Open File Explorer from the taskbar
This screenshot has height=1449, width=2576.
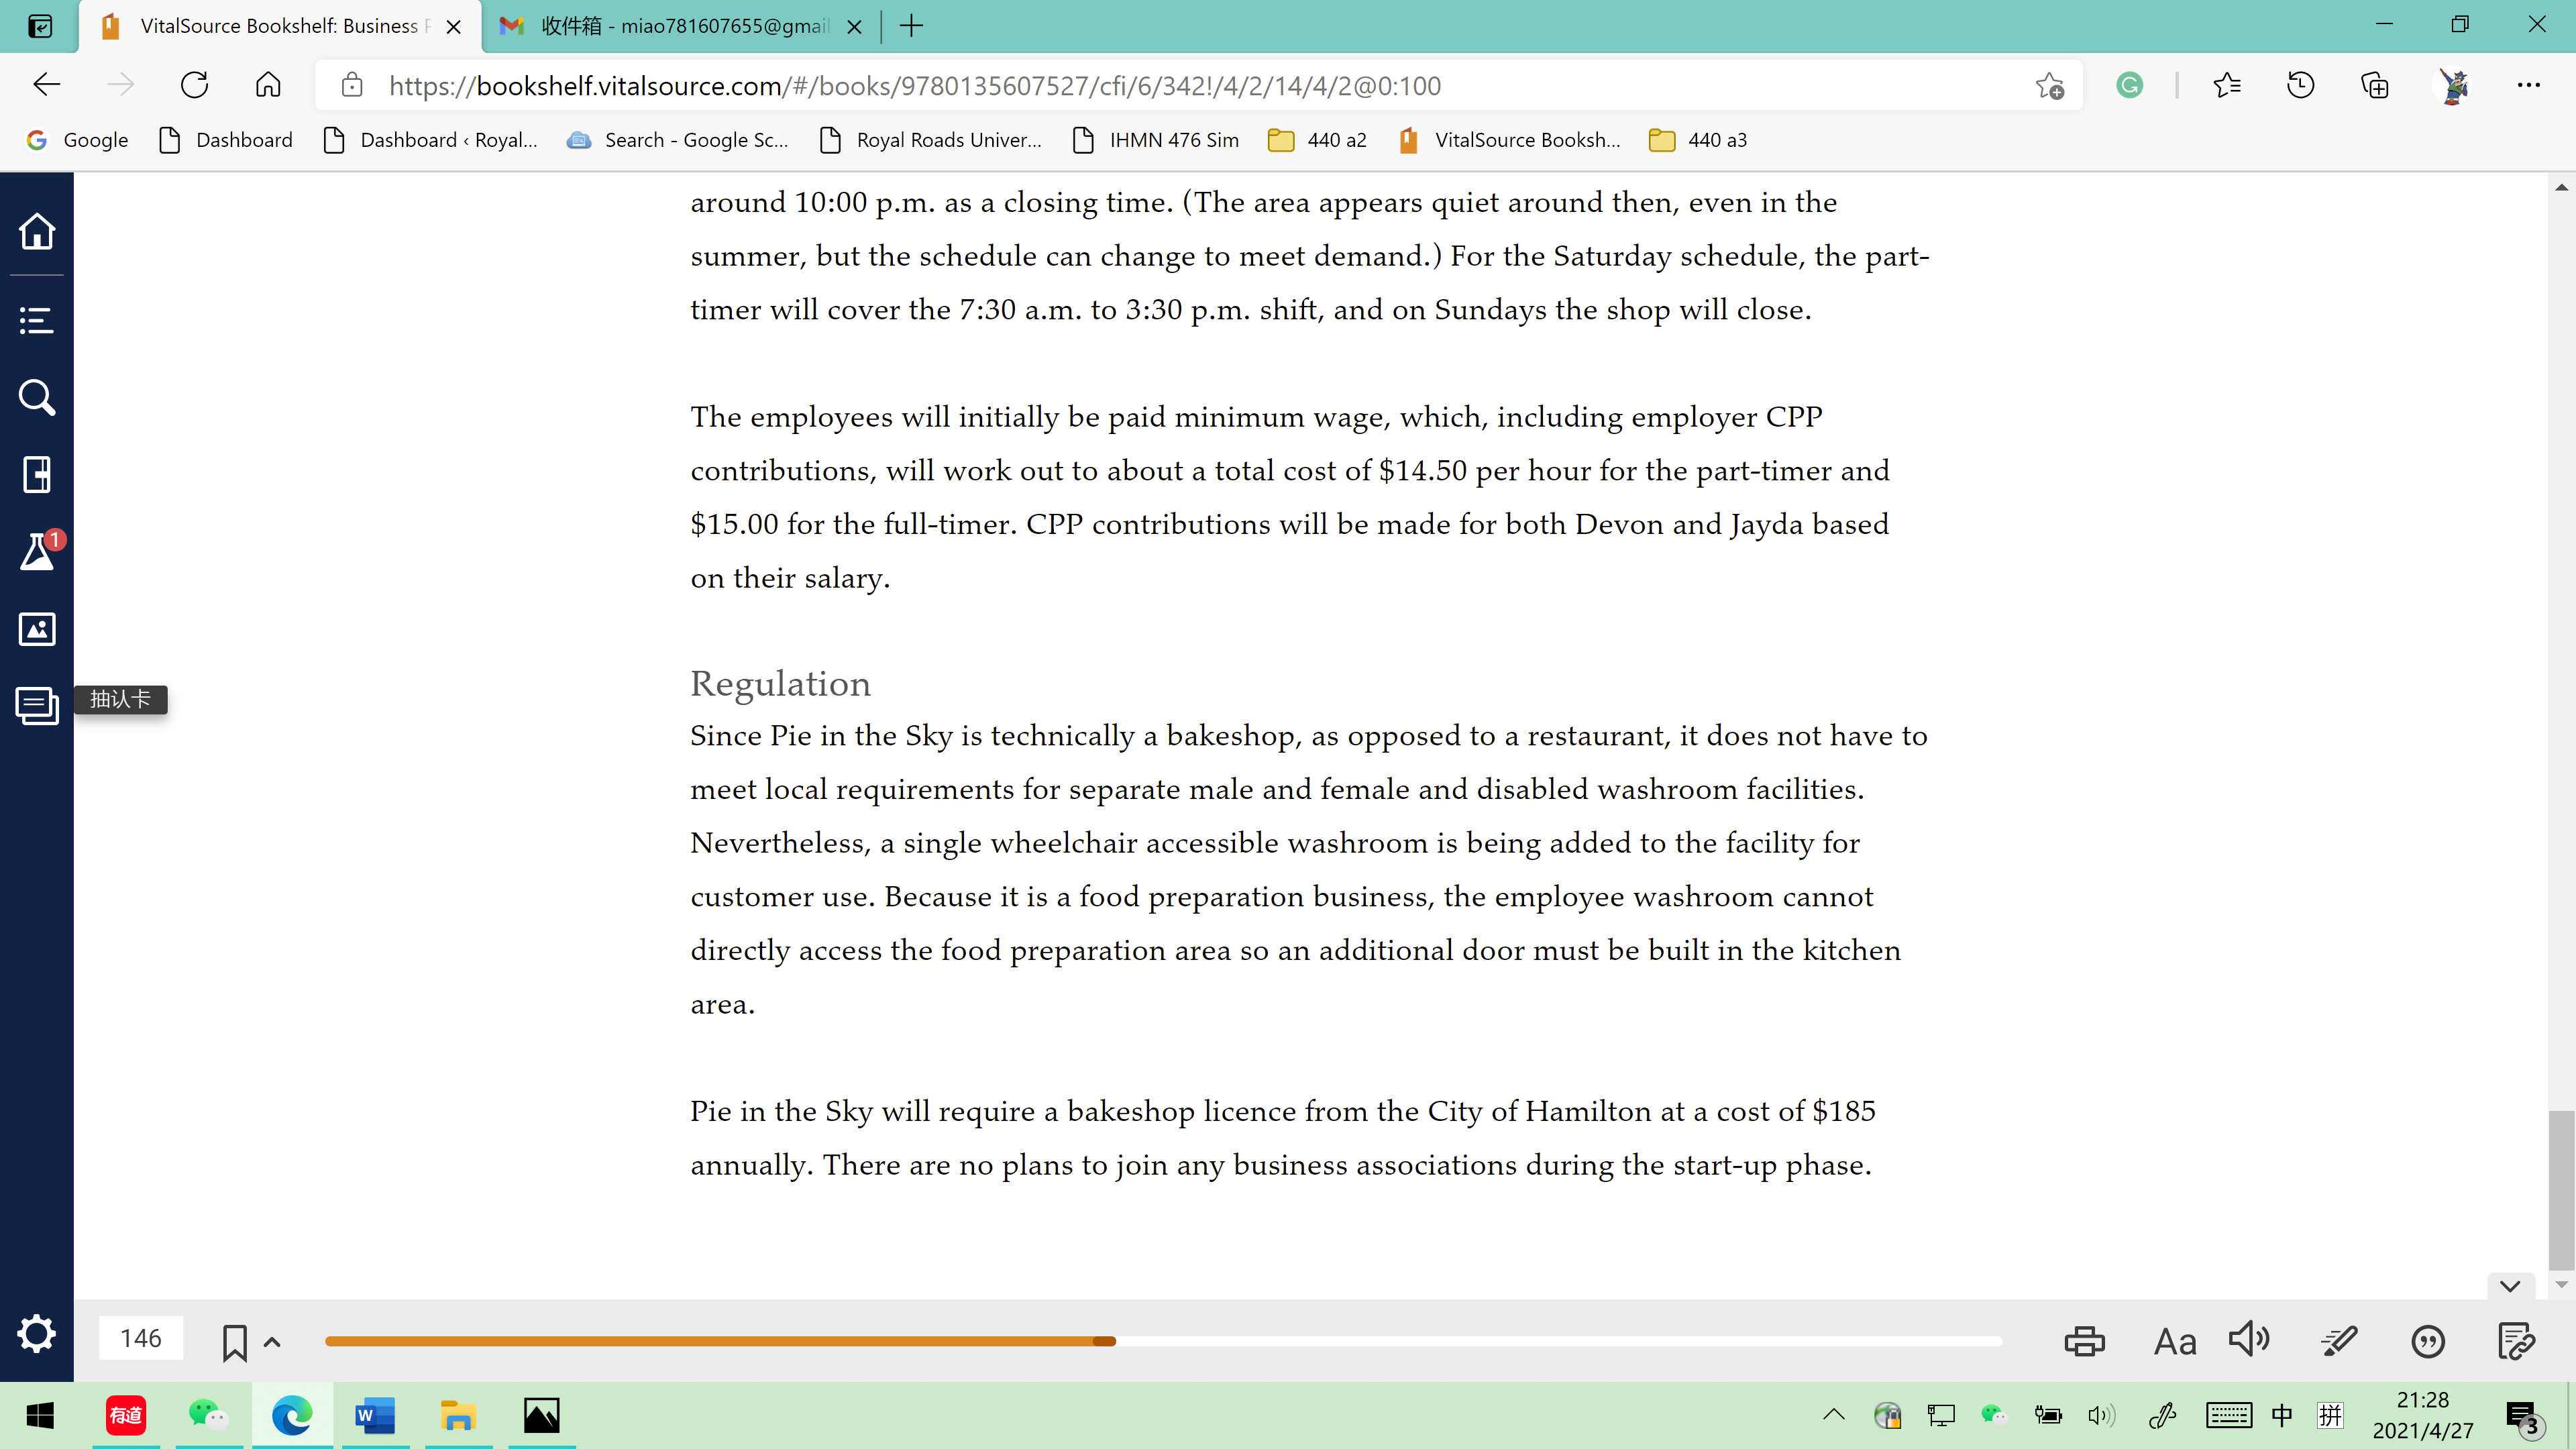(x=458, y=1415)
